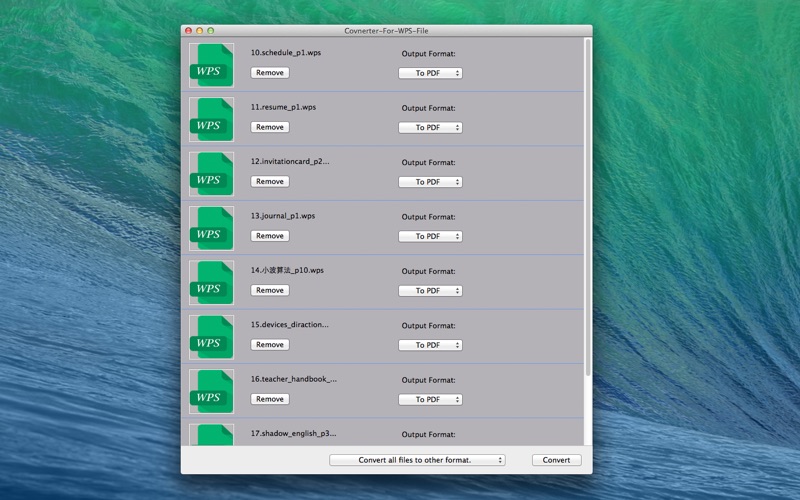The image size is (800, 500).
Task: Click the vertical scrollbar of file list
Action: coord(588,207)
